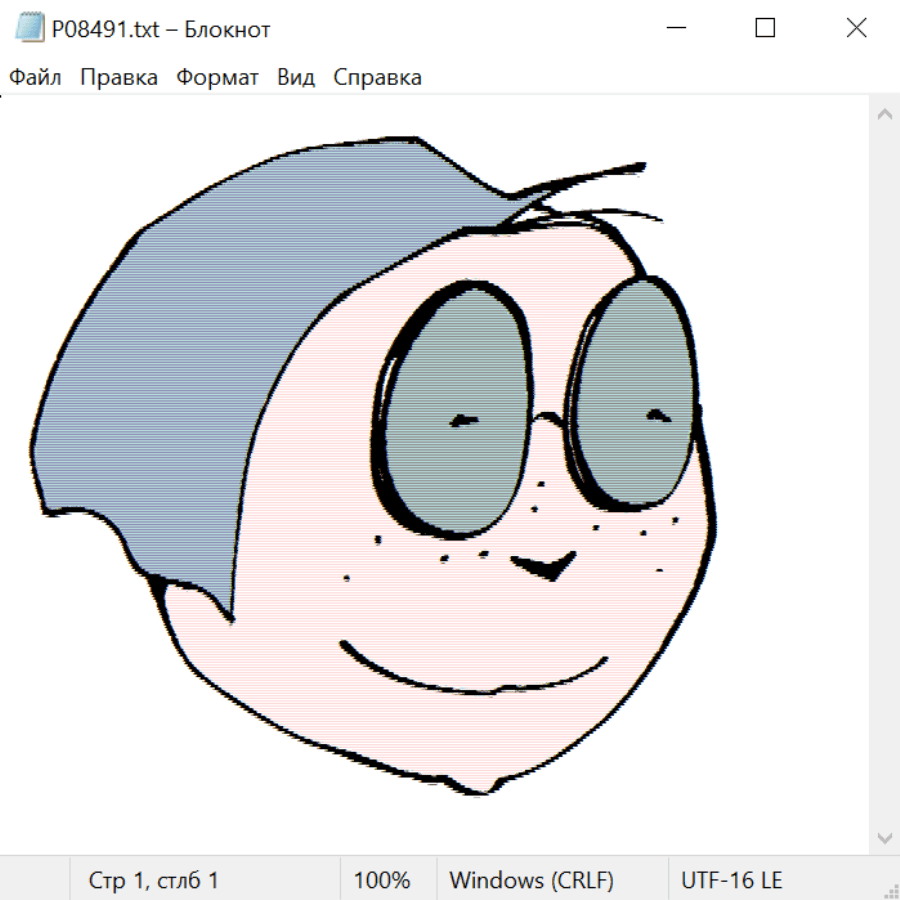Close the P08491.txt Notepad window
The height and width of the screenshot is (900, 900).
pyautogui.click(x=856, y=29)
